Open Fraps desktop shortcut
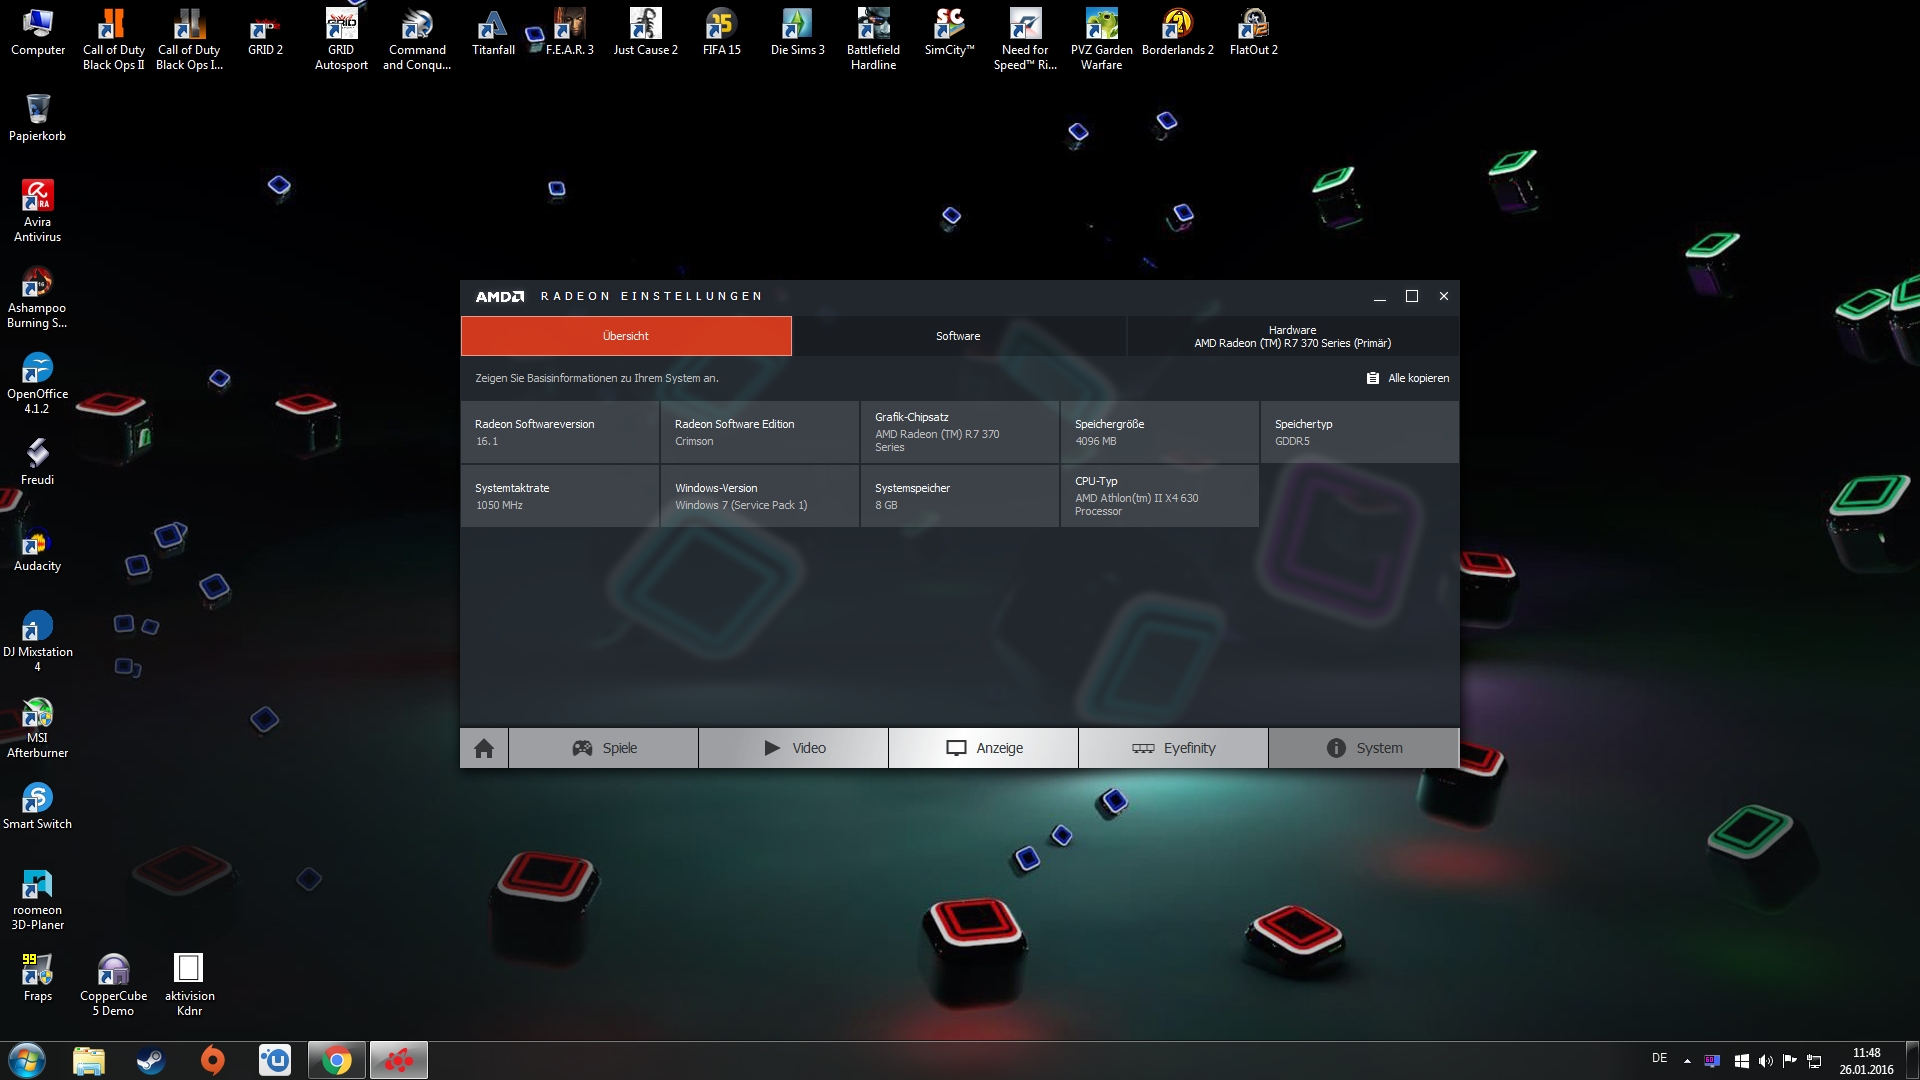The height and width of the screenshot is (1080, 1920). pyautogui.click(x=37, y=970)
